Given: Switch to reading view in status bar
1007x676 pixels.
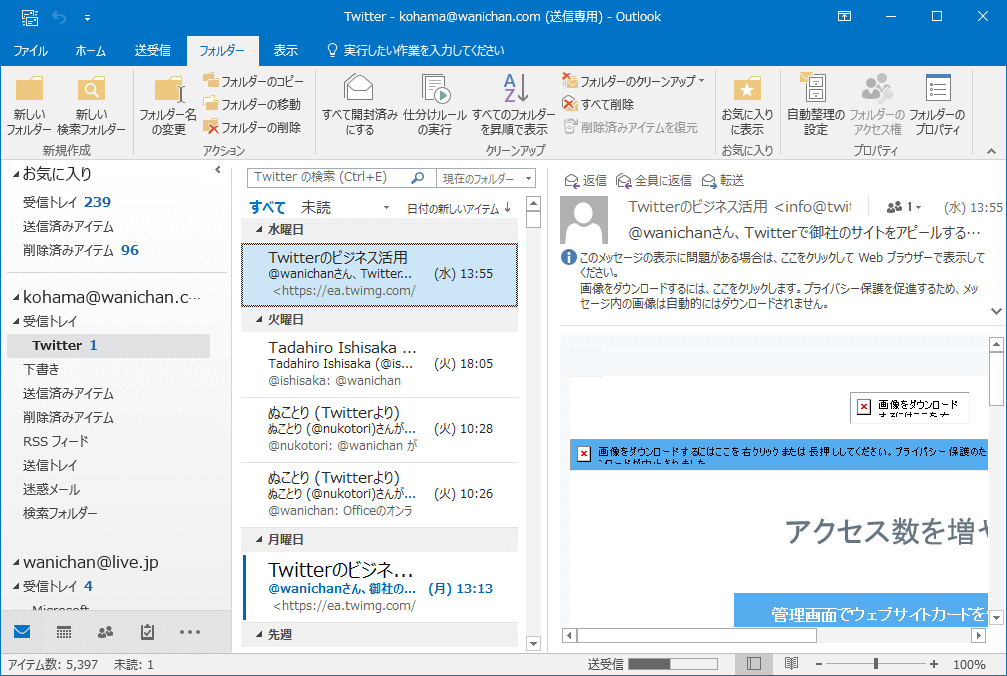Looking at the screenshot, I should pos(791,664).
